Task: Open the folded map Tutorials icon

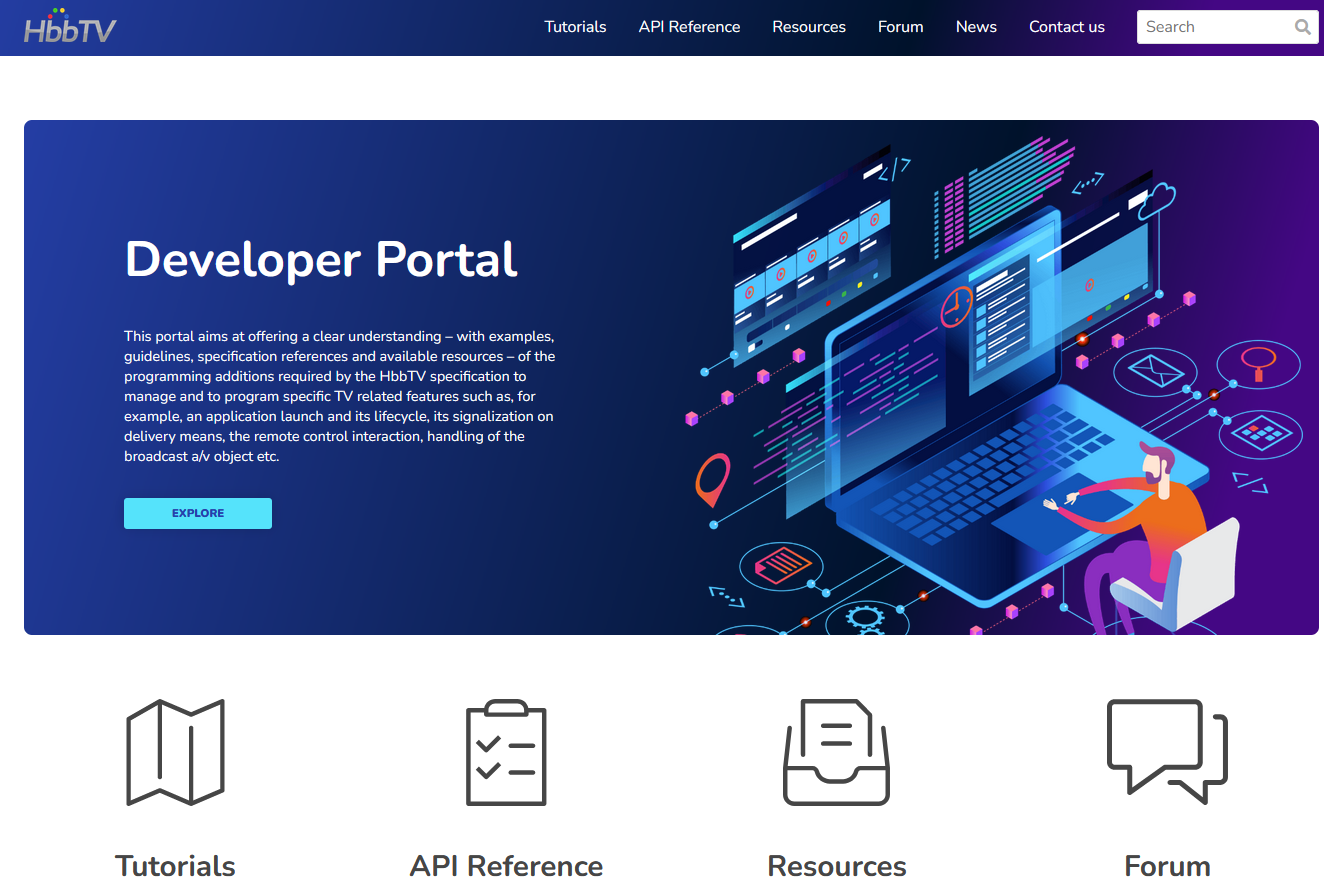Action: [x=175, y=752]
